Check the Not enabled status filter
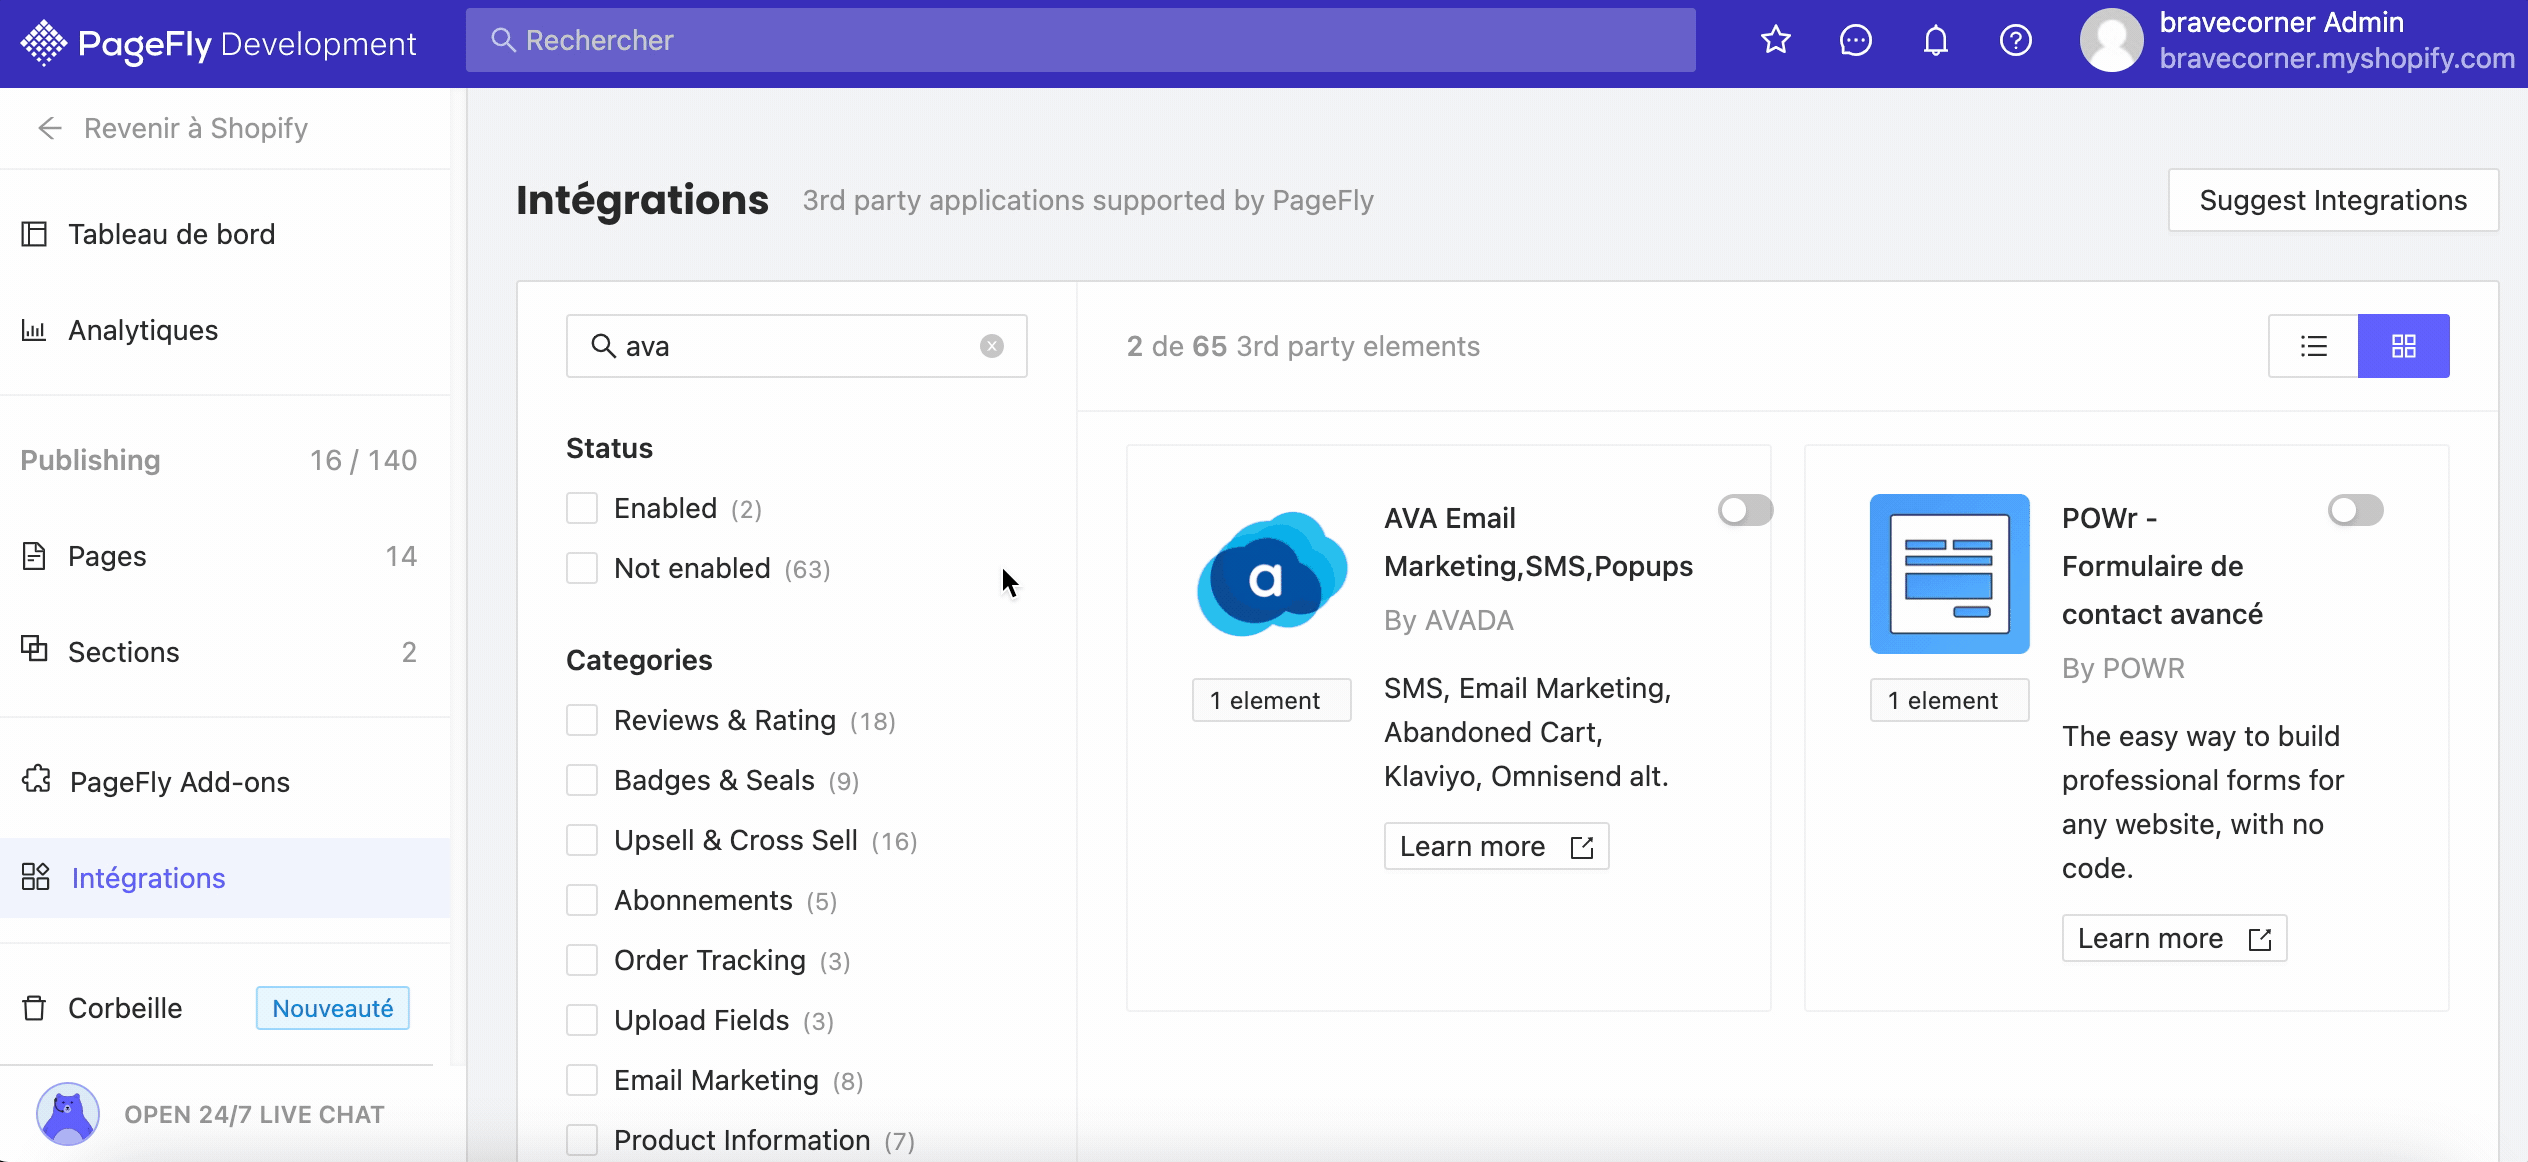Image resolution: width=2528 pixels, height=1162 pixels. [582, 568]
